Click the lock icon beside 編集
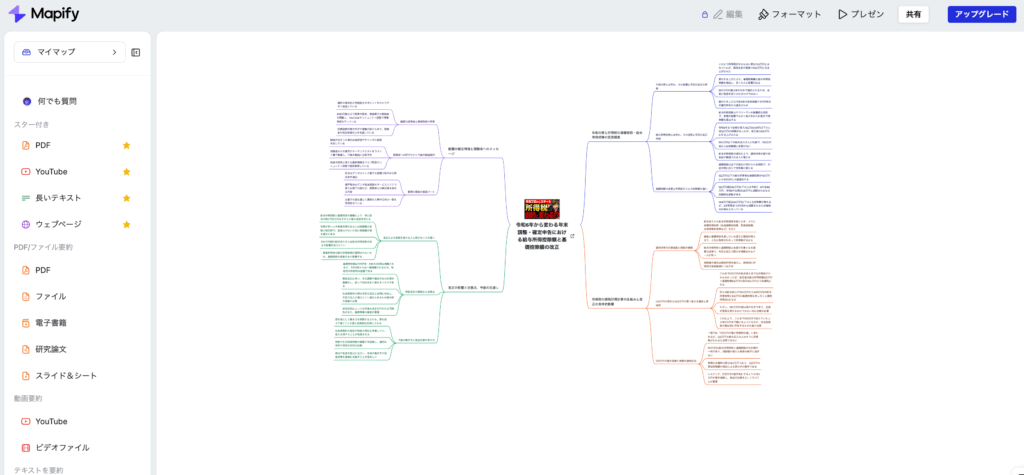 [705, 14]
